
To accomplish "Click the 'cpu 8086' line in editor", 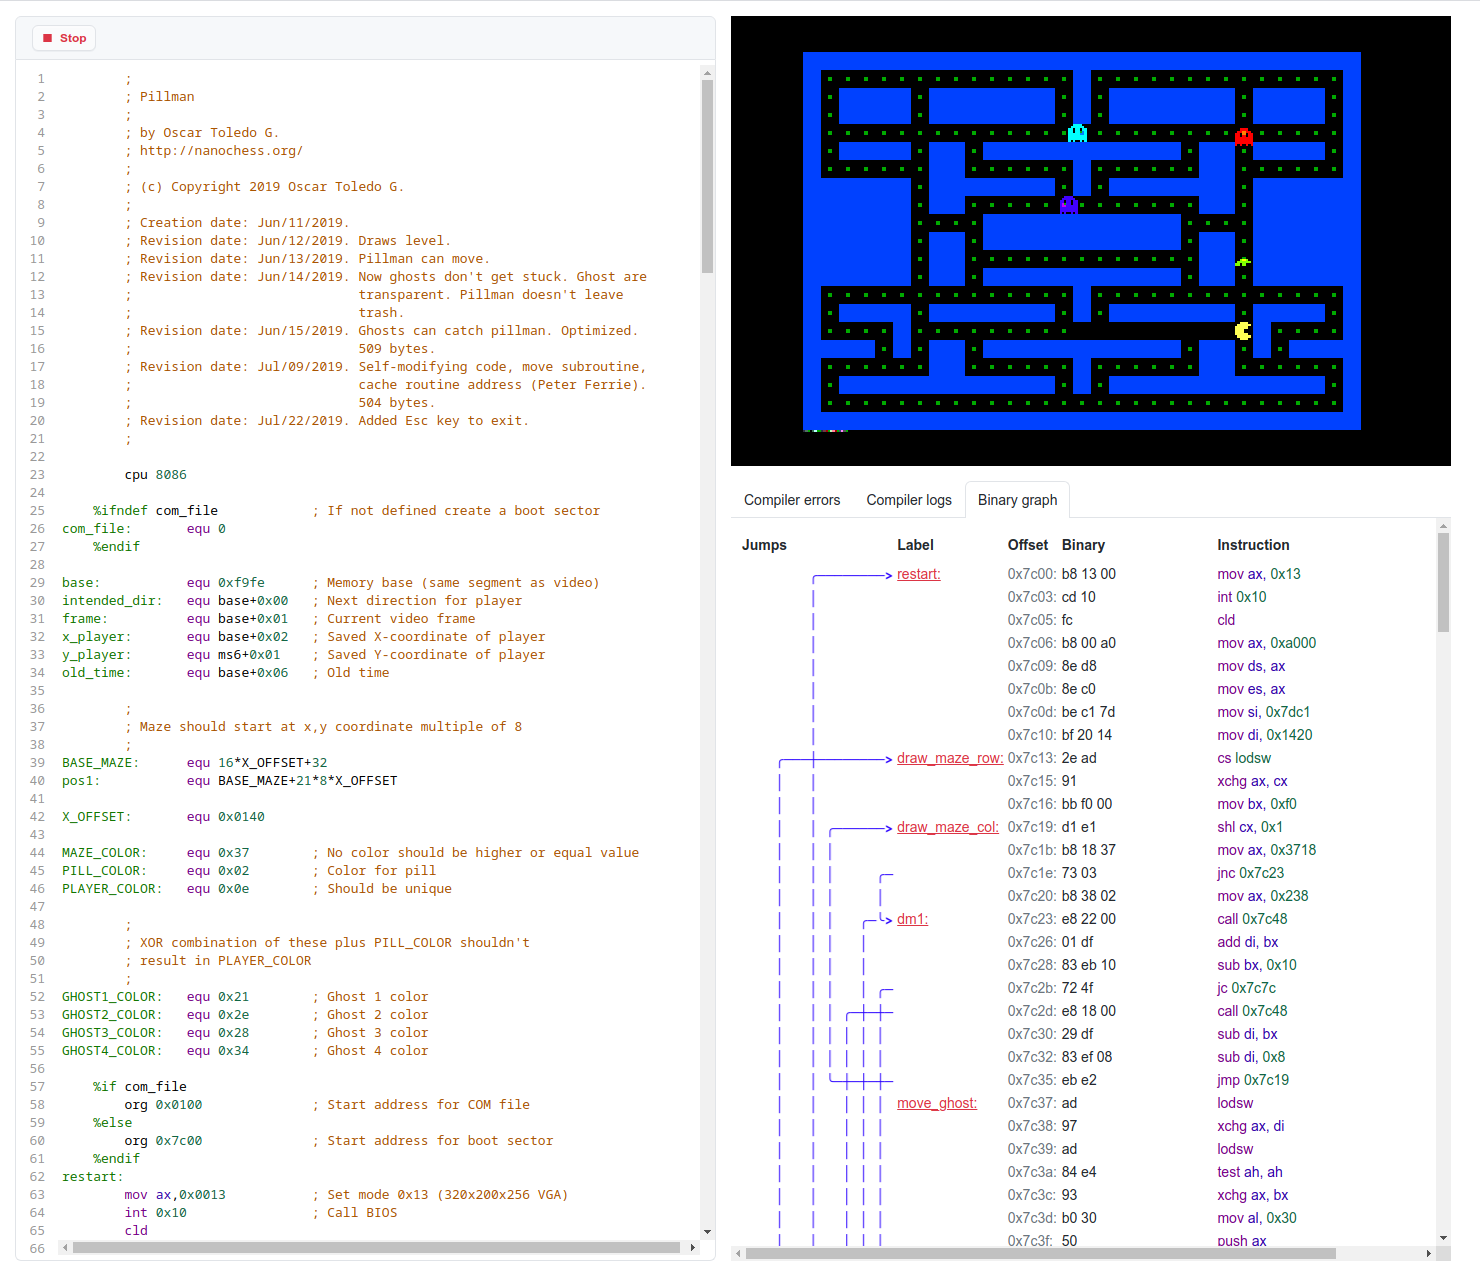I will click(x=155, y=475).
